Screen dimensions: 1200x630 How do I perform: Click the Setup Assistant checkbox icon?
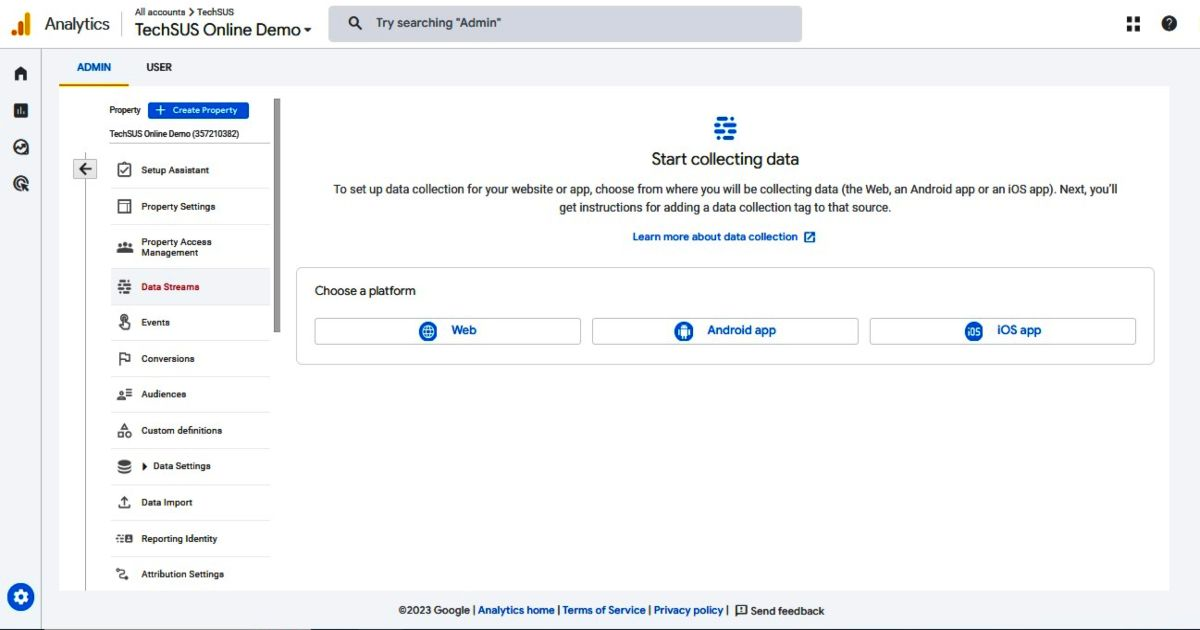pos(124,170)
